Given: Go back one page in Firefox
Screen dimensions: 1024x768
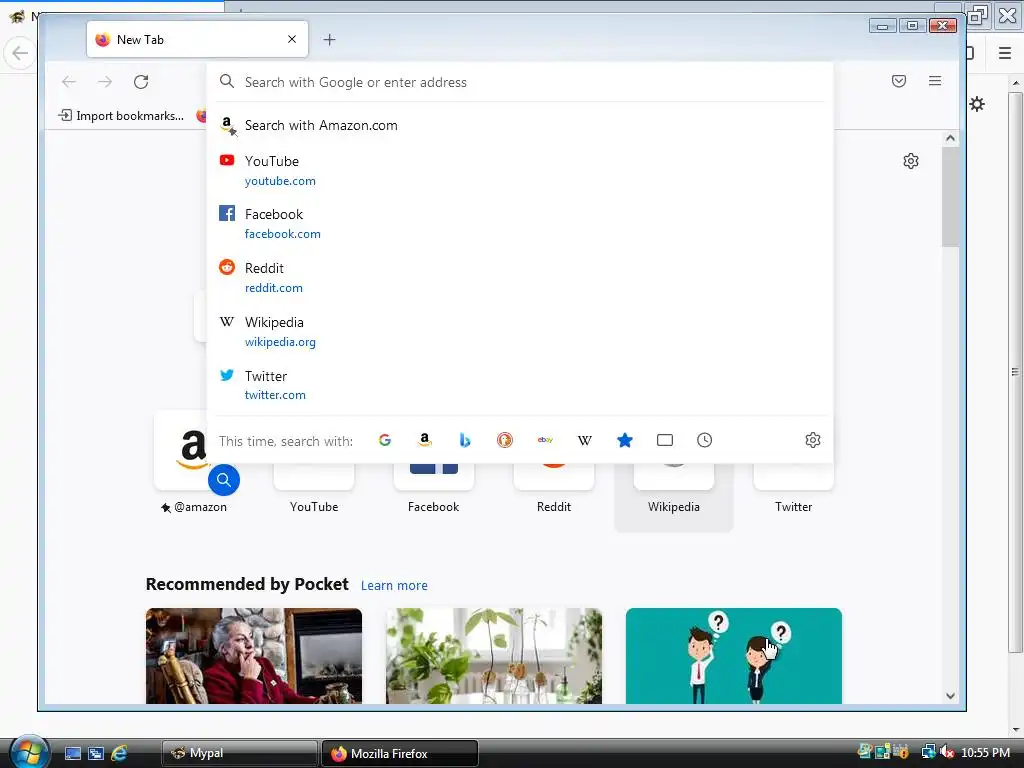Looking at the screenshot, I should coord(69,82).
